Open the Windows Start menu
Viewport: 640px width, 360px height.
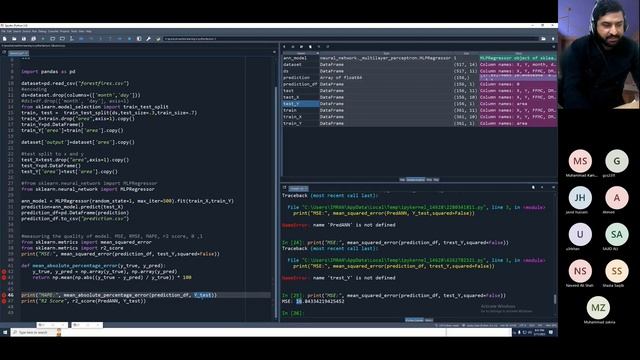pyautogui.click(x=5, y=333)
